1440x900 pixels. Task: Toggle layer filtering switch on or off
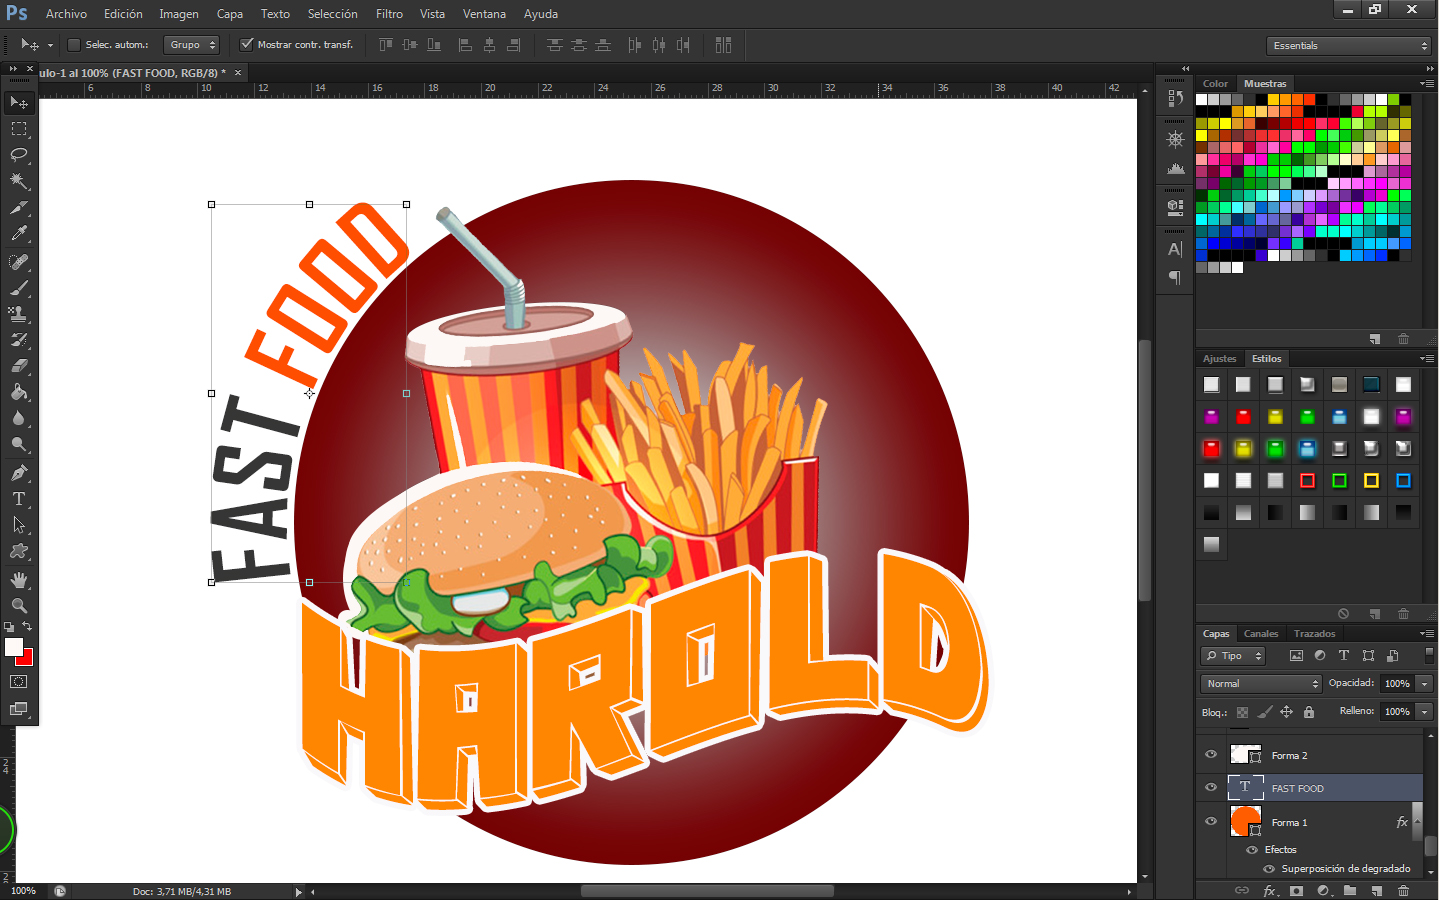(1429, 655)
